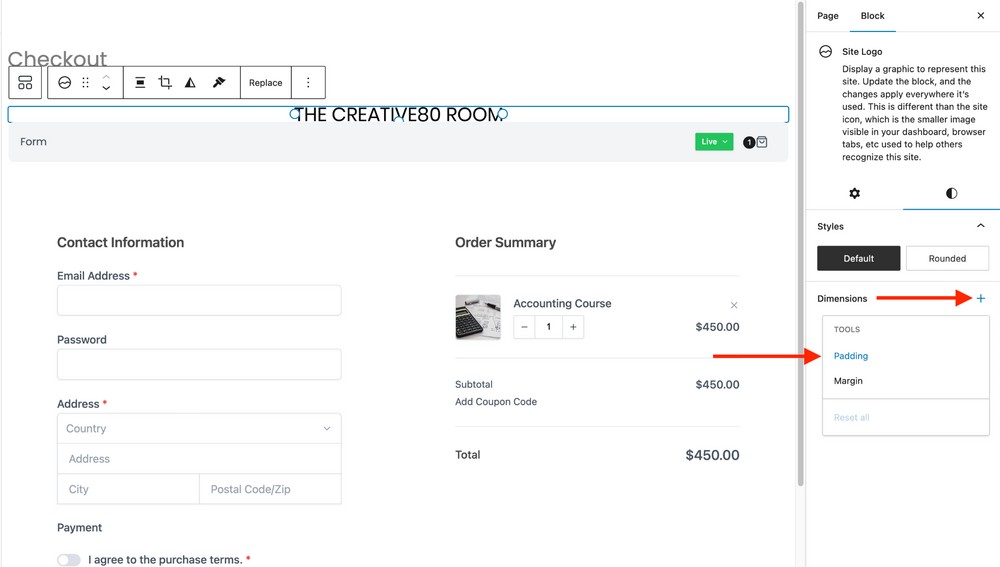Click the Replace button

tap(265, 83)
